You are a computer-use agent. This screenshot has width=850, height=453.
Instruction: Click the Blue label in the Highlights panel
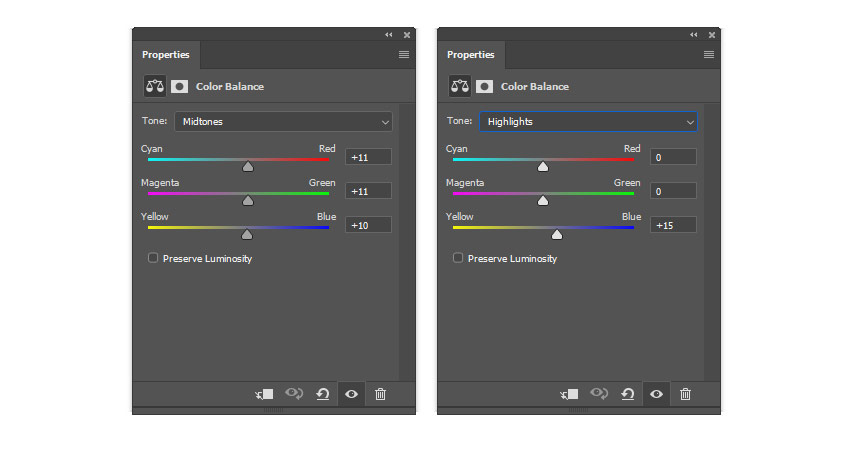point(631,216)
